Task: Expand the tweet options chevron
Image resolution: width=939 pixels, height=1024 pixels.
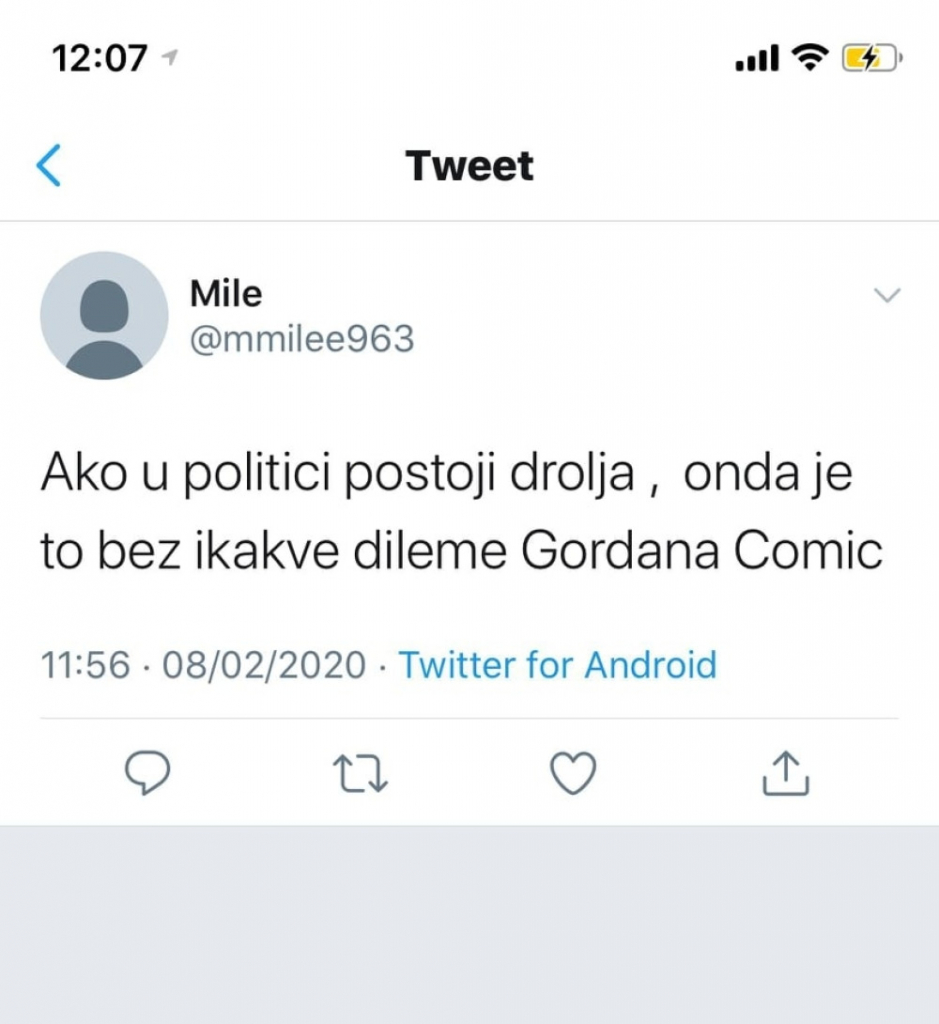Action: pos(887,295)
